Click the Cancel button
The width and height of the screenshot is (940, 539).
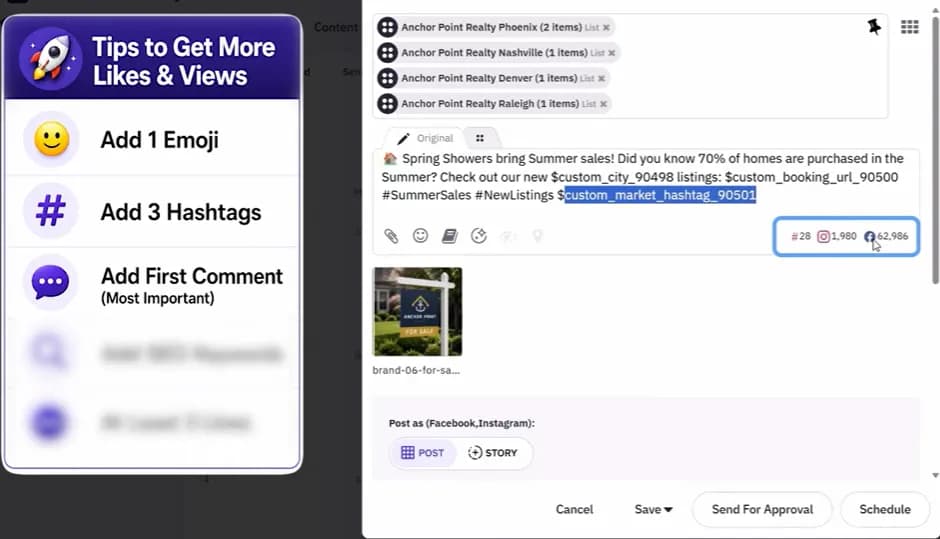574,510
